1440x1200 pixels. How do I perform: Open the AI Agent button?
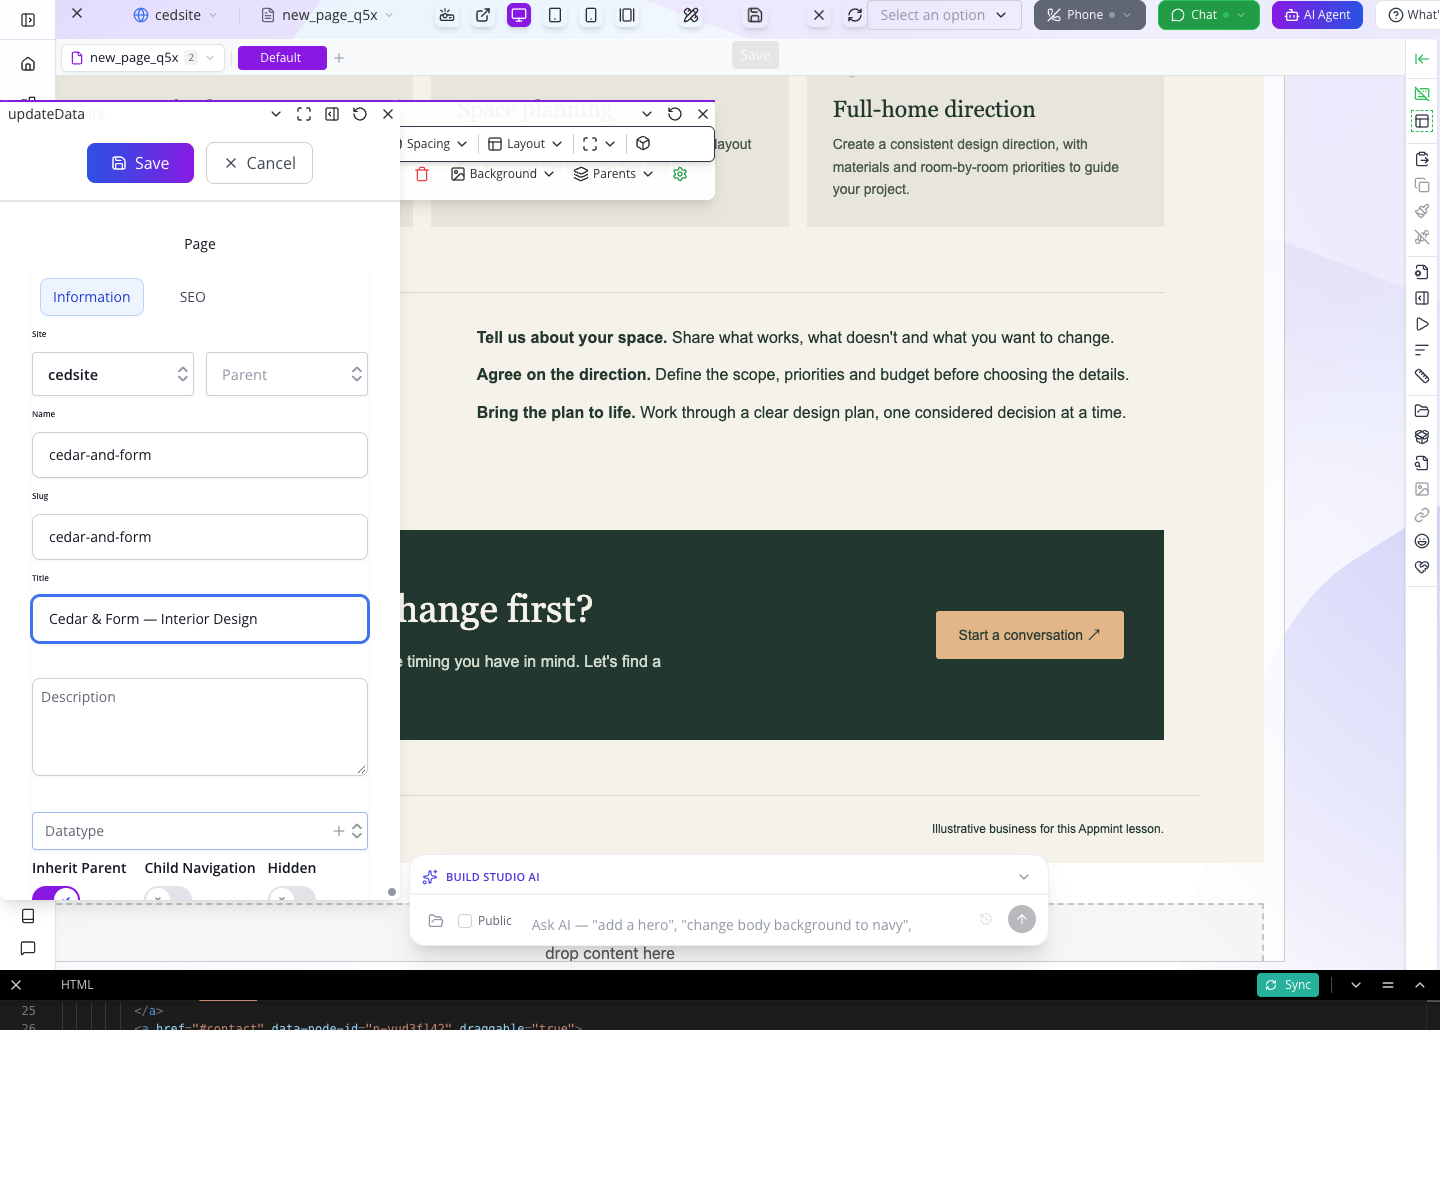click(1317, 15)
